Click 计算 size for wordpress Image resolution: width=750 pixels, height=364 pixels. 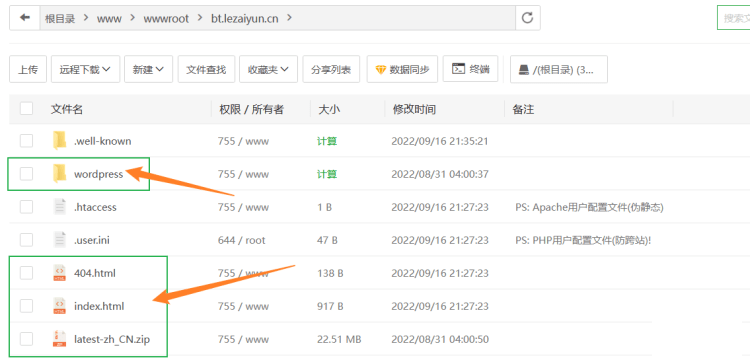coord(327,174)
